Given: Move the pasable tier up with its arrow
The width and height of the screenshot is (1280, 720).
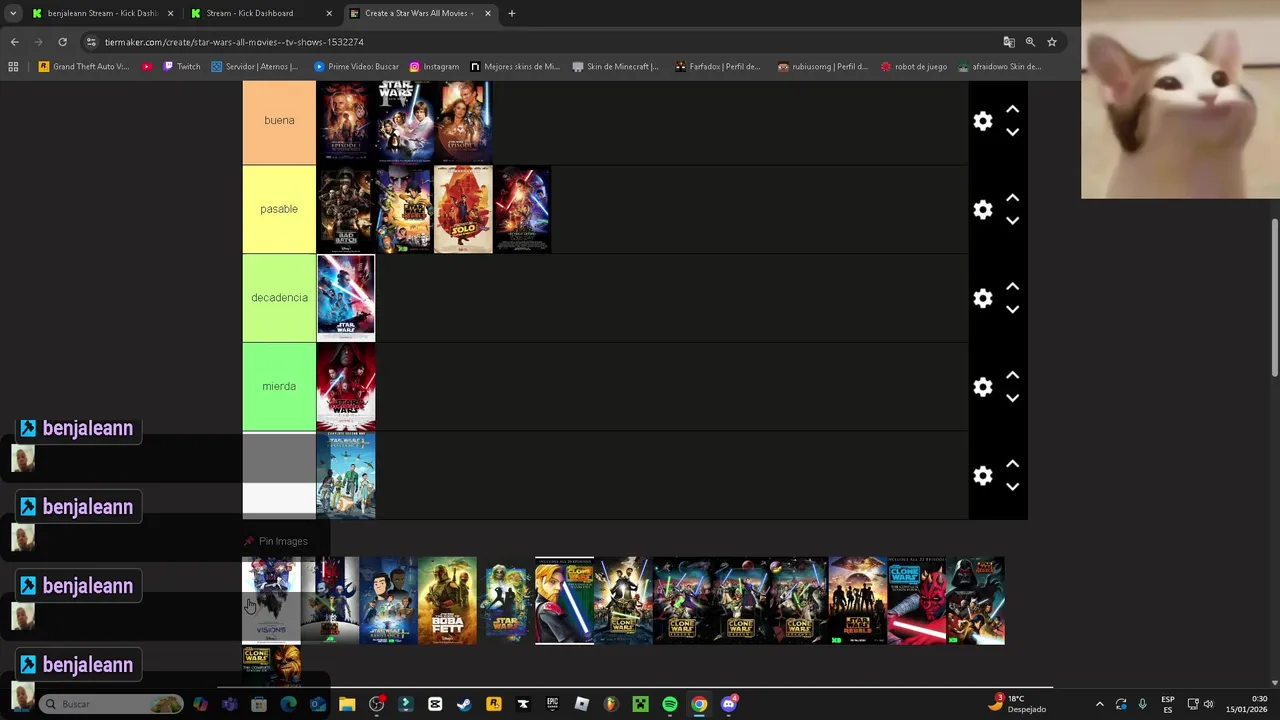Looking at the screenshot, I should point(1012,198).
